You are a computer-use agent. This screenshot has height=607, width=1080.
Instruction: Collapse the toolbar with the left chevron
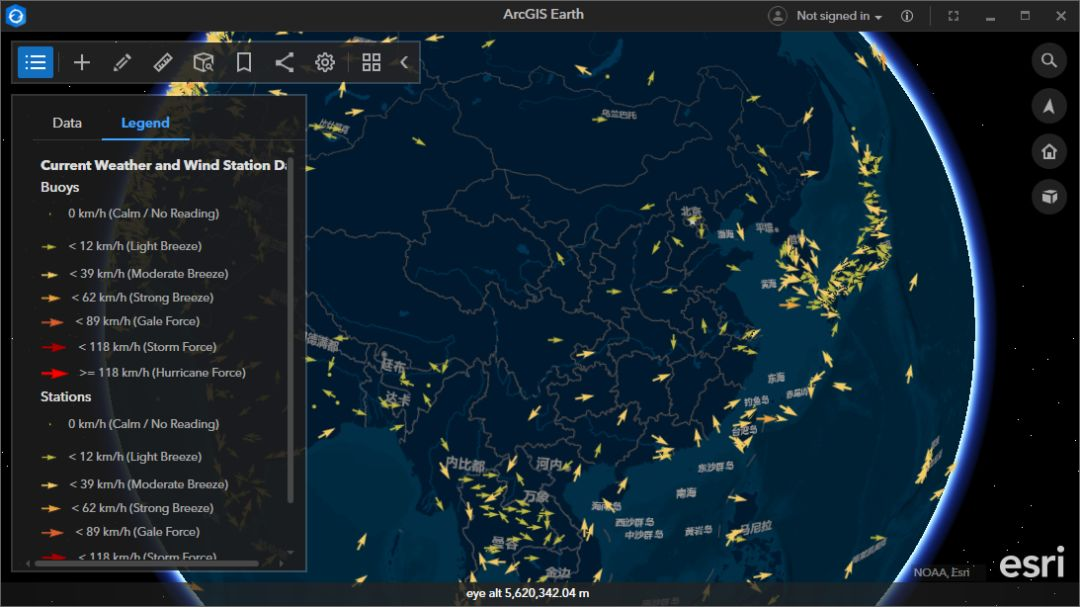pos(404,62)
